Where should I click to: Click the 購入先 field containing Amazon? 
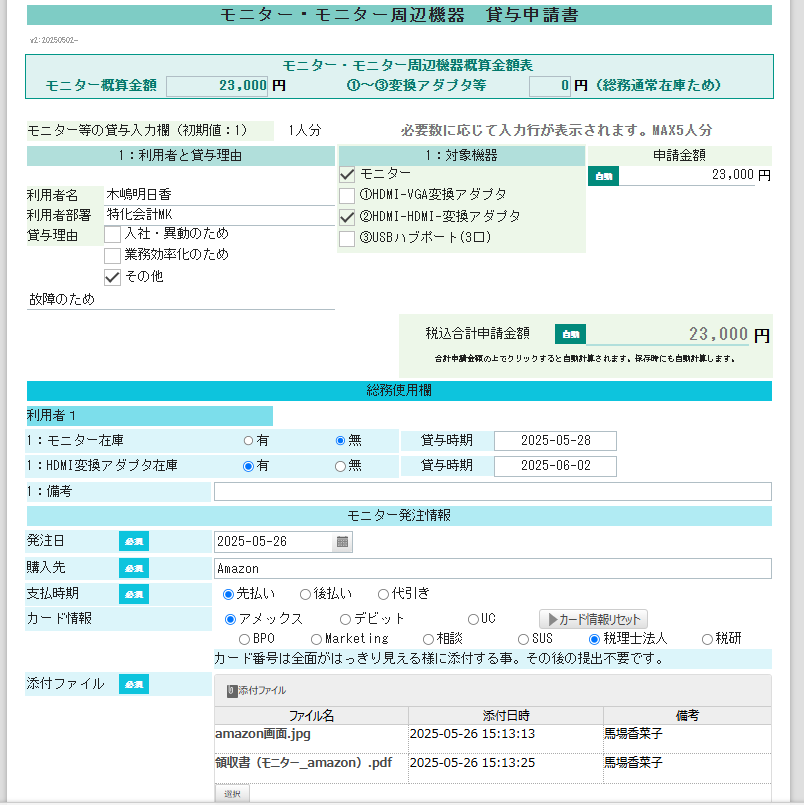coord(492,568)
